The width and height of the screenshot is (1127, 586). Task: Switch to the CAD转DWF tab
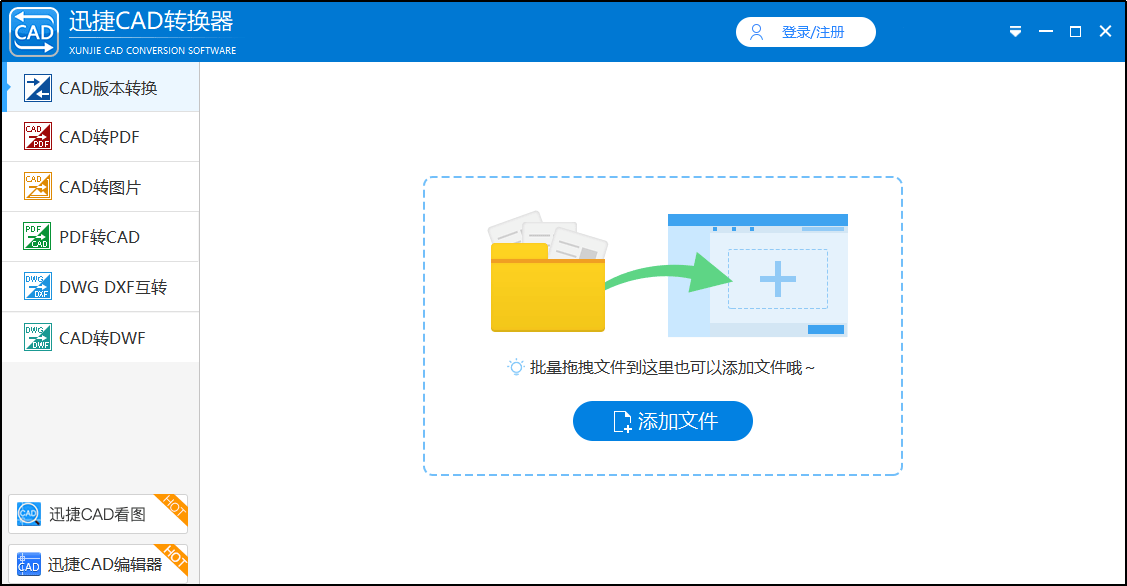100,336
